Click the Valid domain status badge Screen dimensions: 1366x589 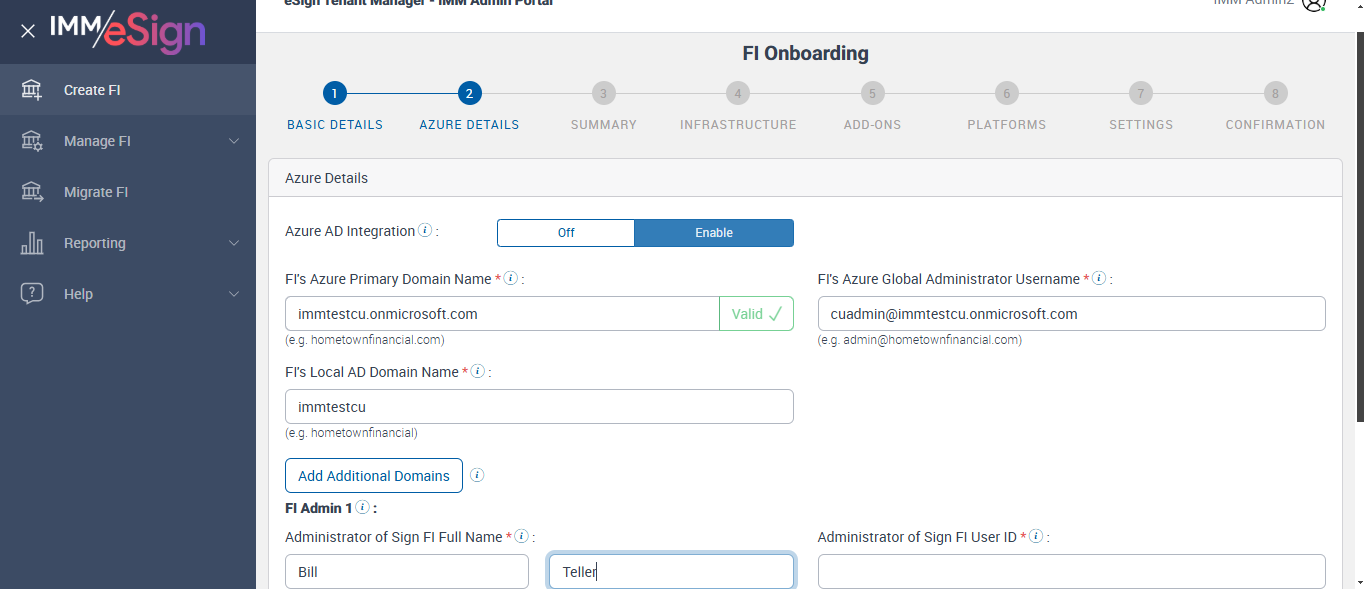tap(757, 314)
